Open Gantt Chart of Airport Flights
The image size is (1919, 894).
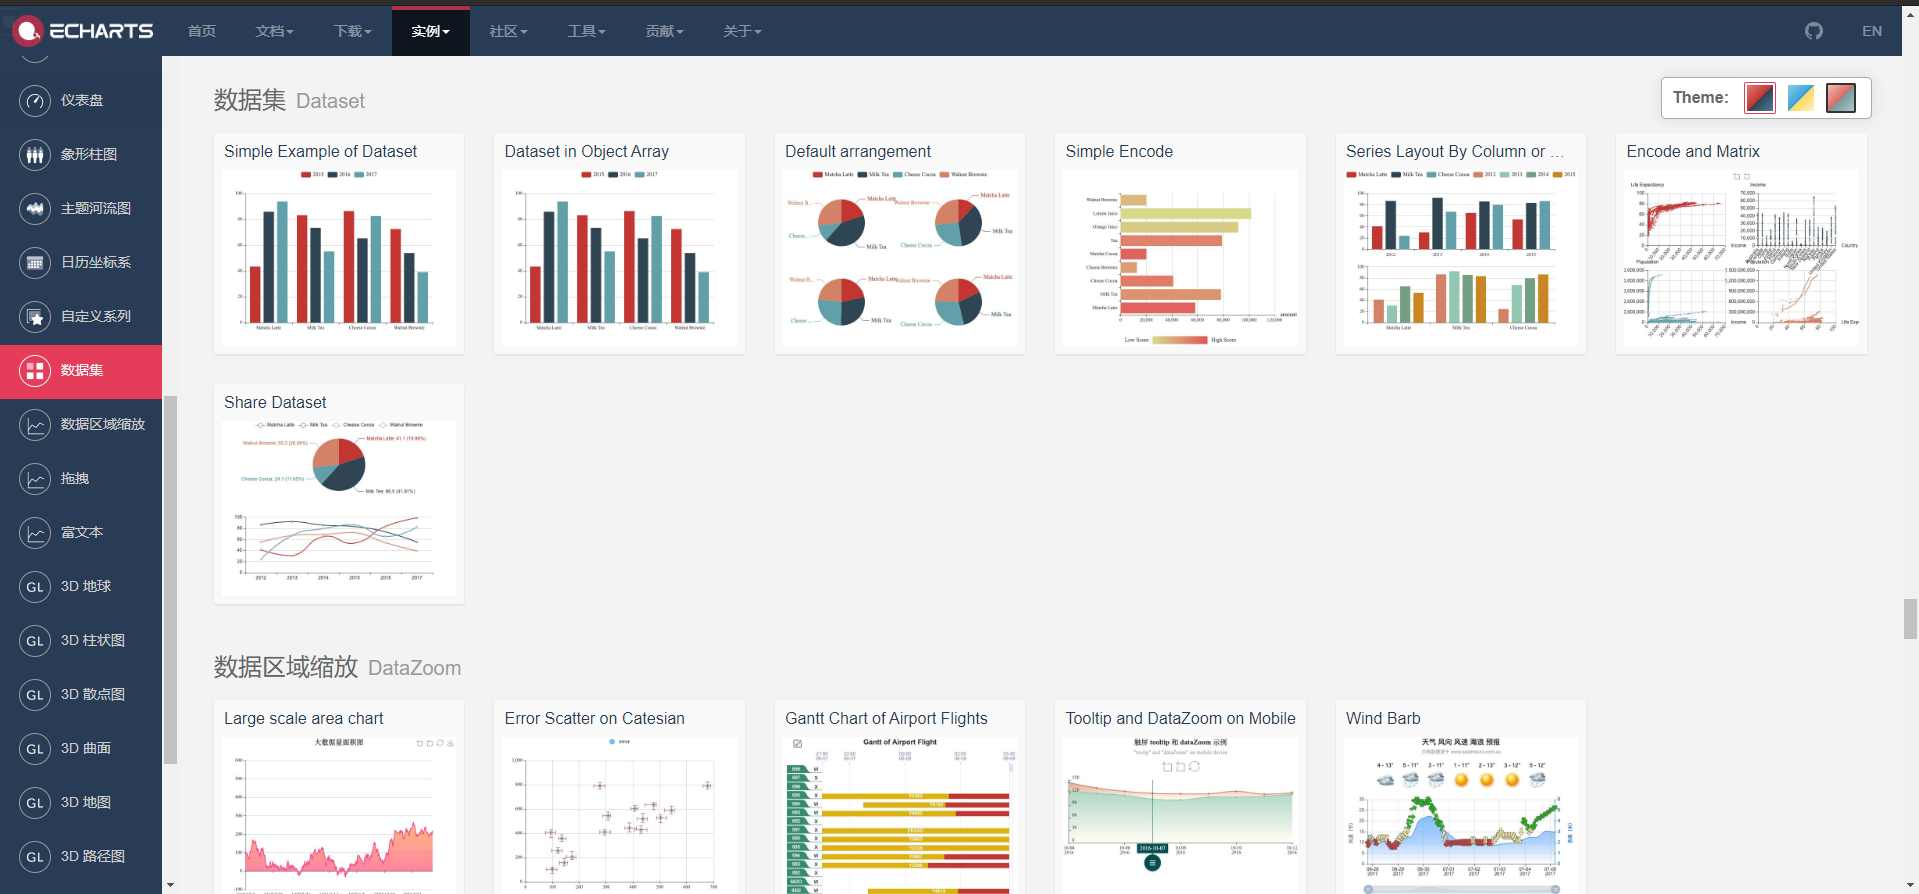pyautogui.click(x=900, y=797)
